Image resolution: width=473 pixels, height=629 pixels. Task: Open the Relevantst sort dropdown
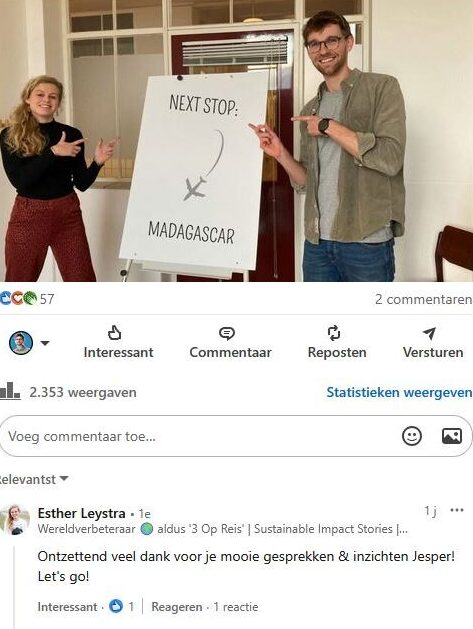click(x=34, y=479)
